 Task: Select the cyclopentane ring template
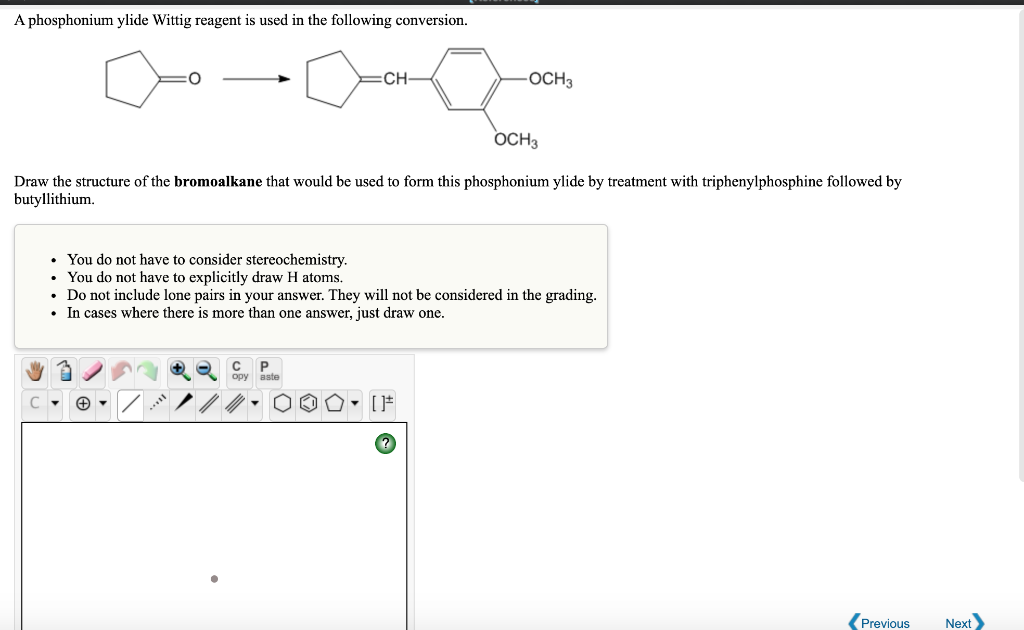pyautogui.click(x=334, y=403)
